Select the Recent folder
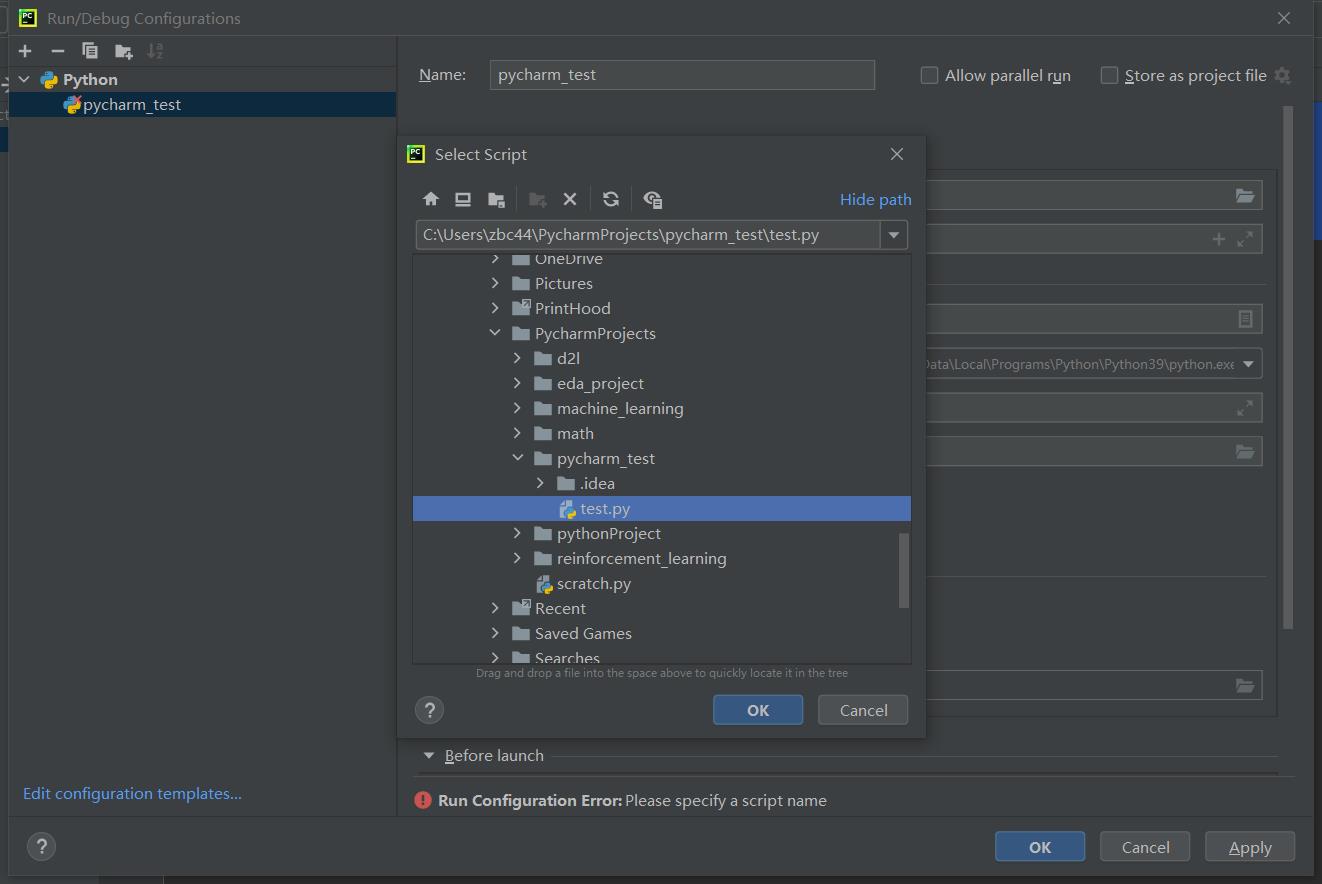 560,608
